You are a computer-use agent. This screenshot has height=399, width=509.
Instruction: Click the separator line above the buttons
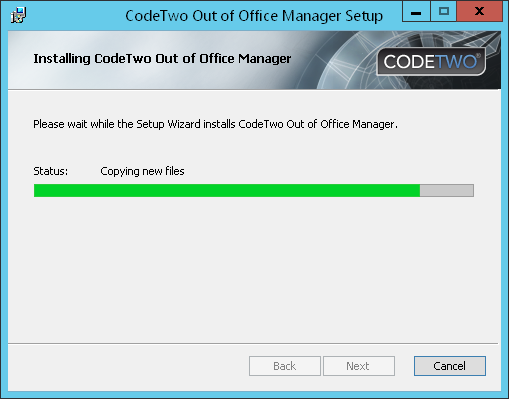click(x=253, y=343)
